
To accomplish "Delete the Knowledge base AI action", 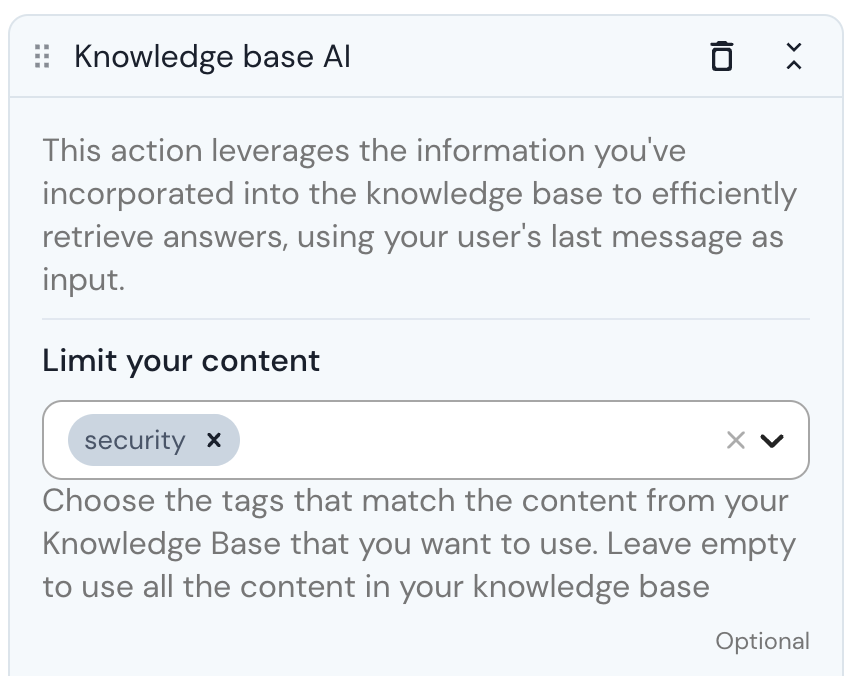I will point(722,57).
